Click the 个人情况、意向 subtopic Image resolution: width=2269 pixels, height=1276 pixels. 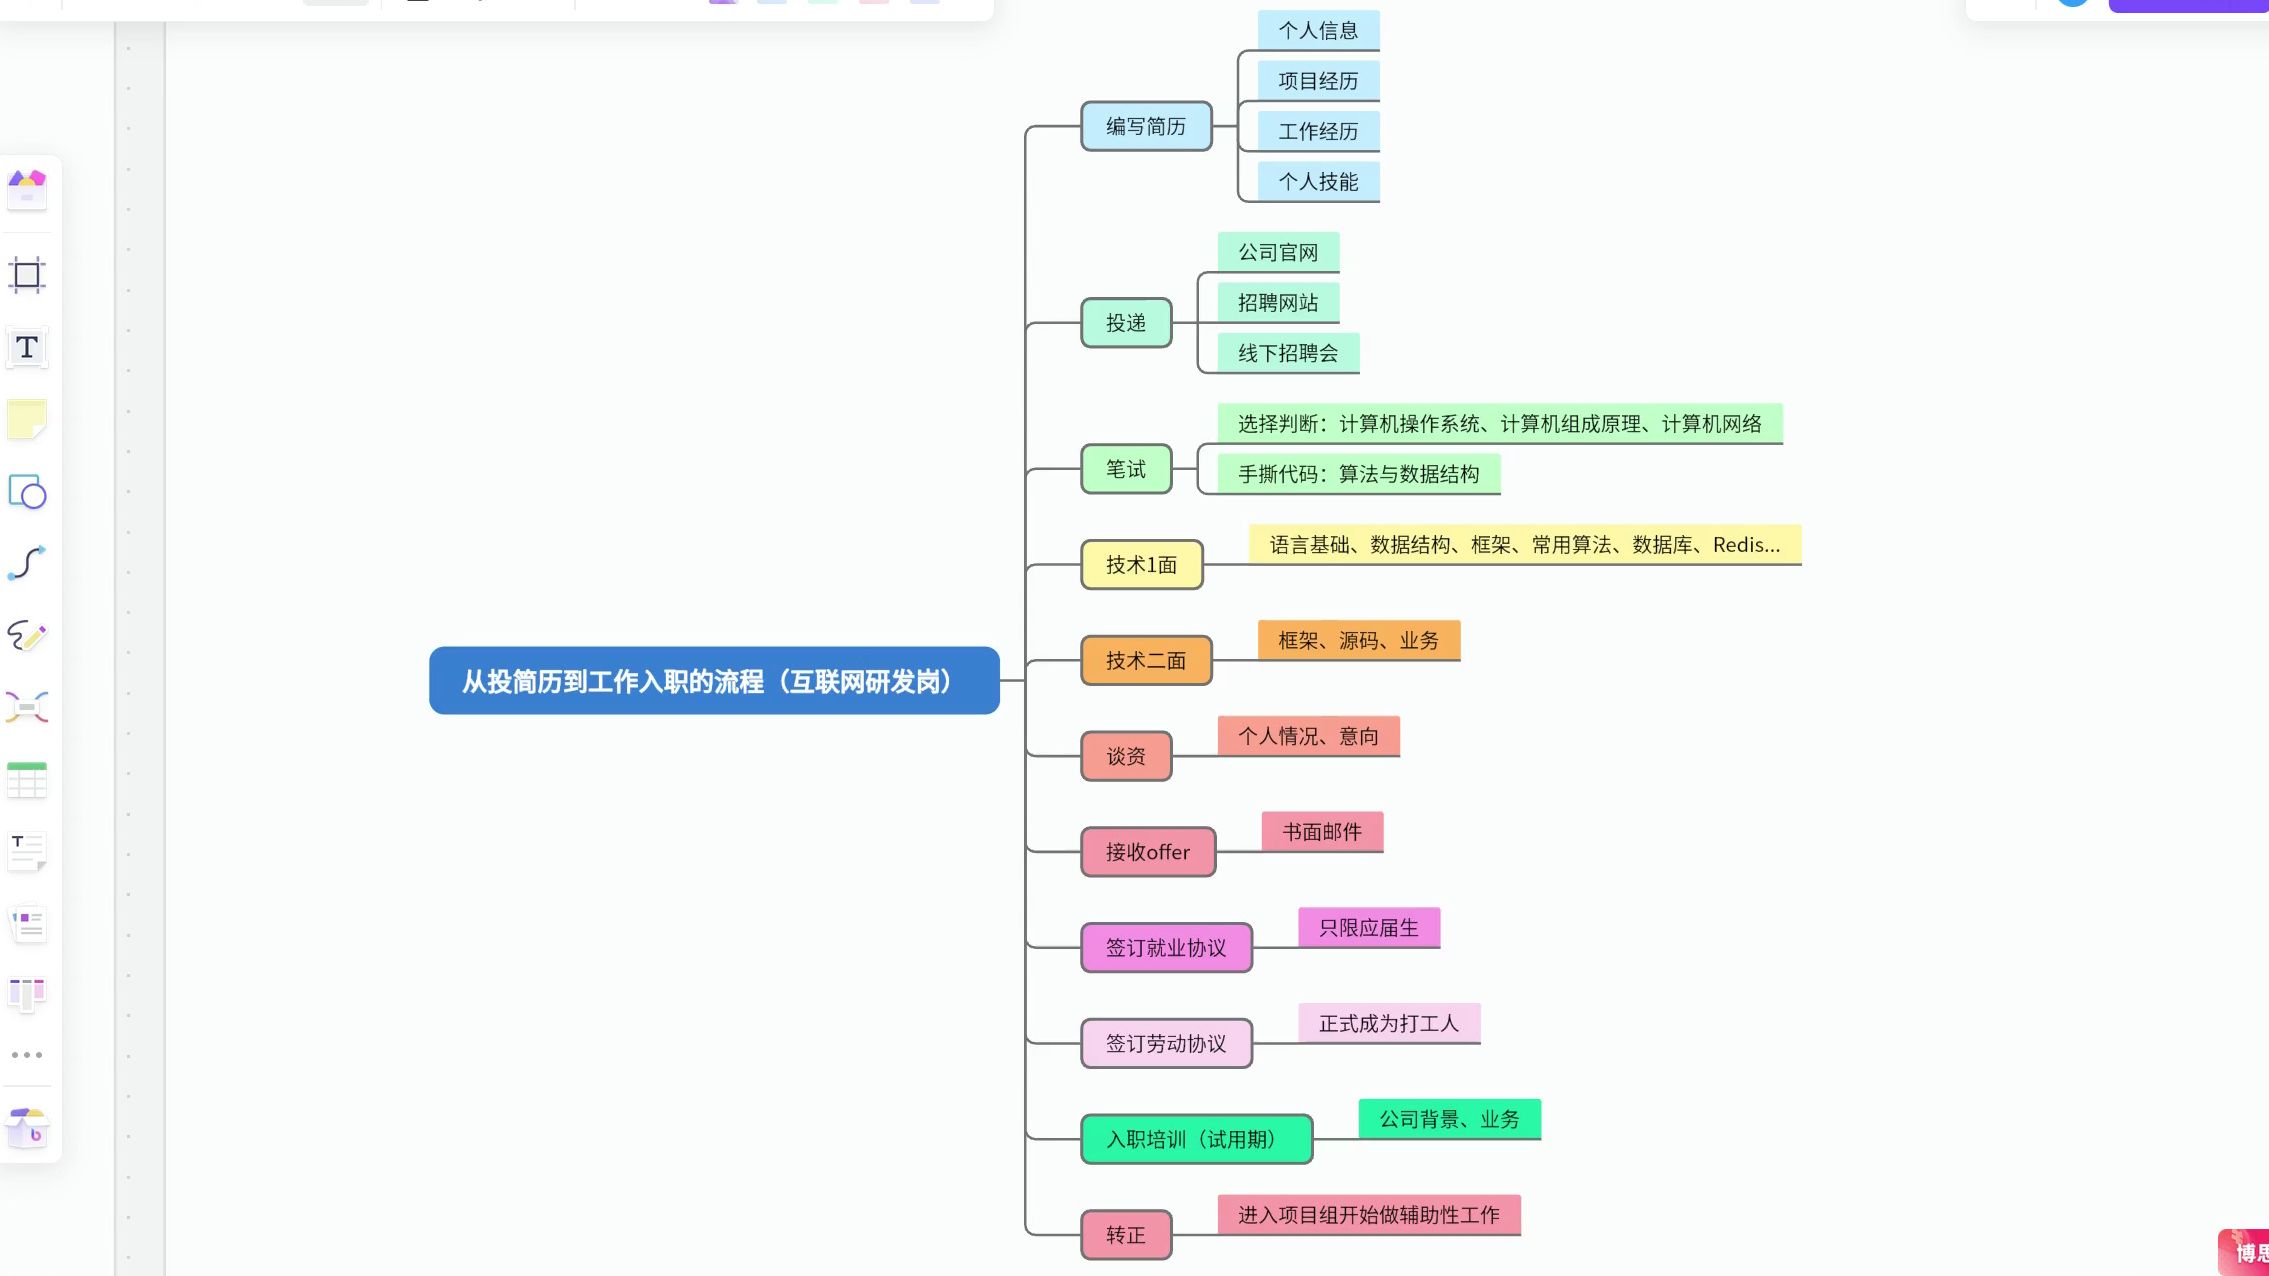tap(1308, 736)
